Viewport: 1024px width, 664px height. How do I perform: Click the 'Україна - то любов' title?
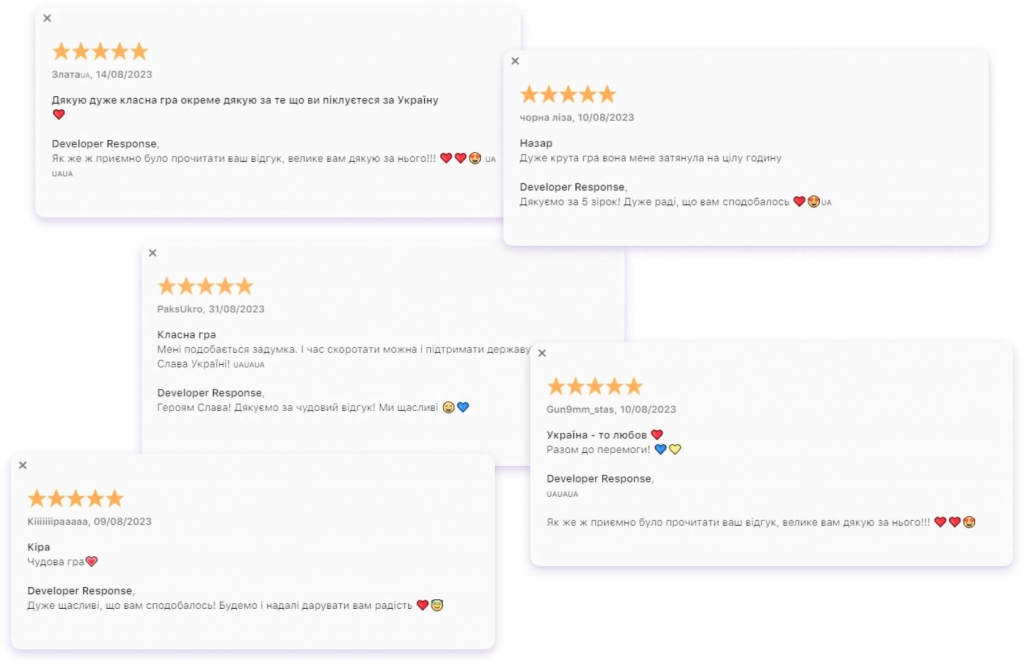click(x=596, y=435)
